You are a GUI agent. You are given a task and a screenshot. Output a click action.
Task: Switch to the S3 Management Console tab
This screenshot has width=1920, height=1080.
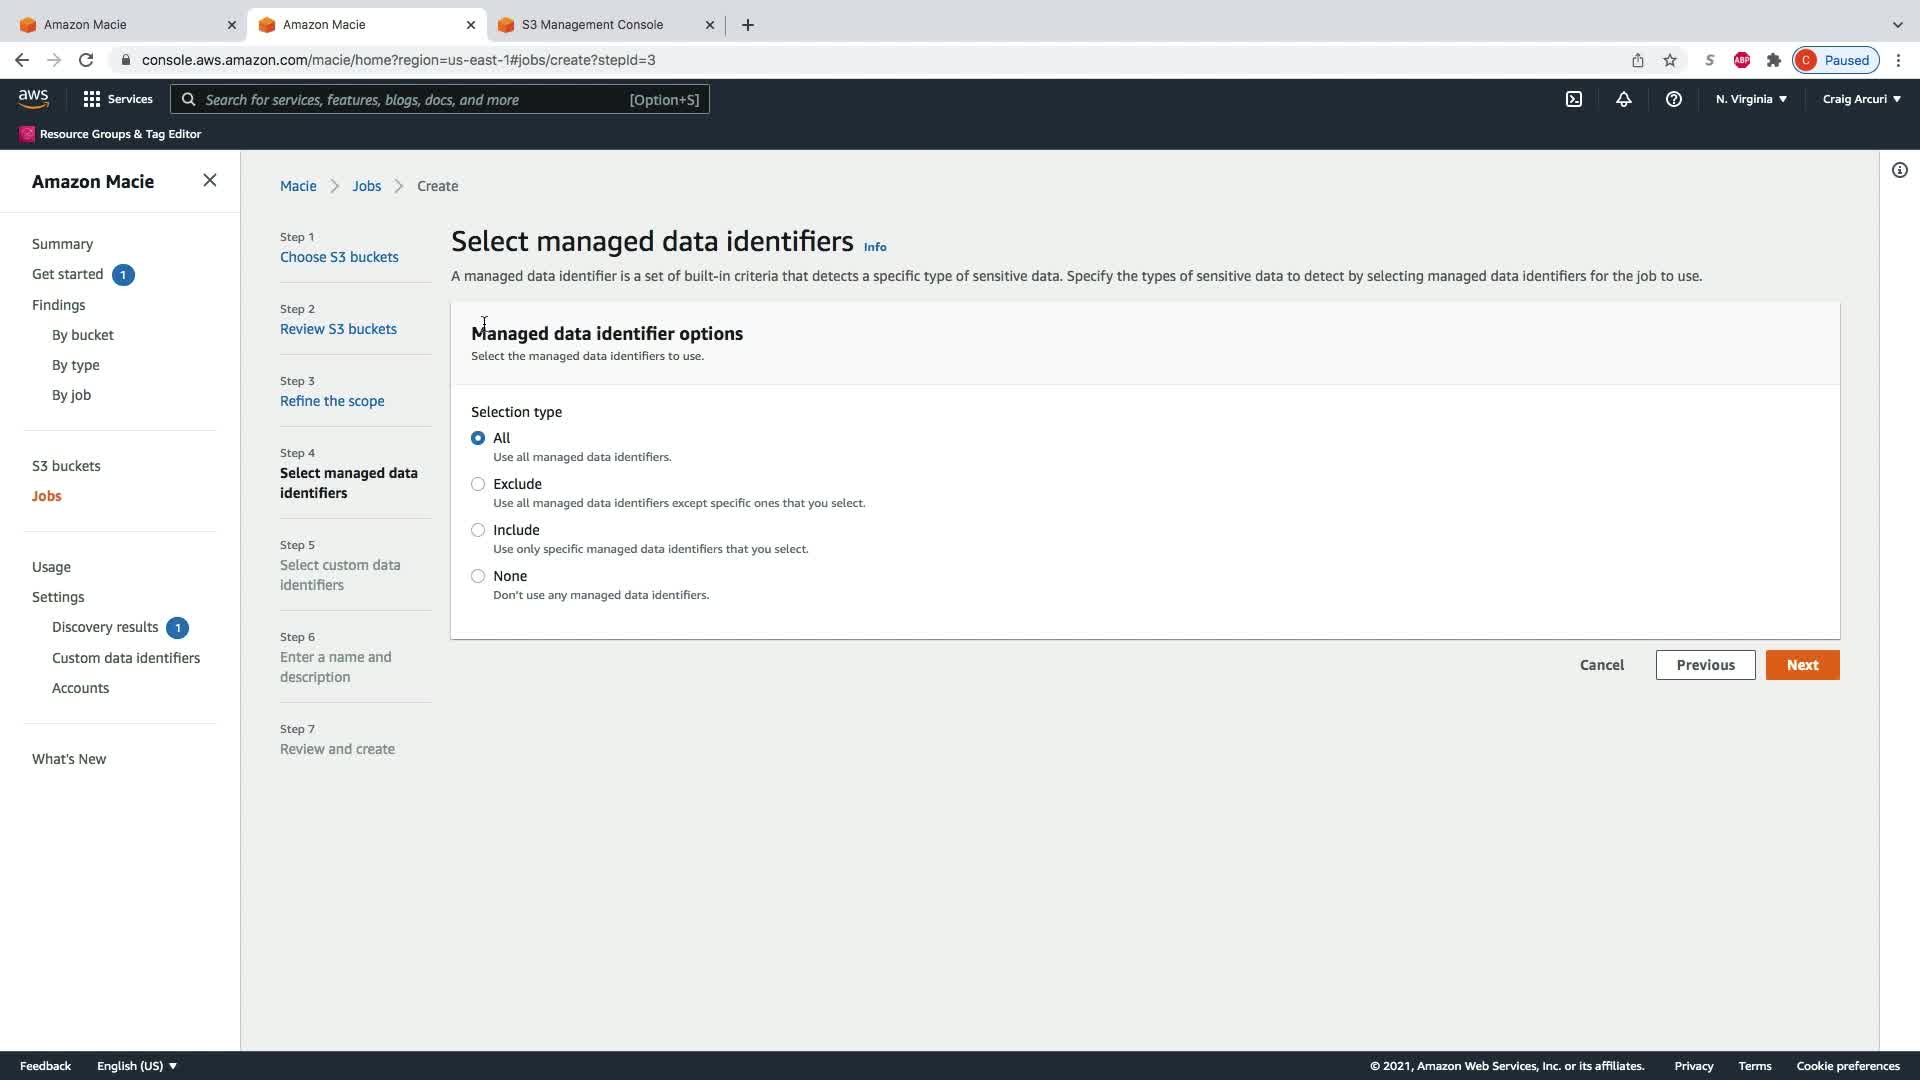click(x=592, y=24)
